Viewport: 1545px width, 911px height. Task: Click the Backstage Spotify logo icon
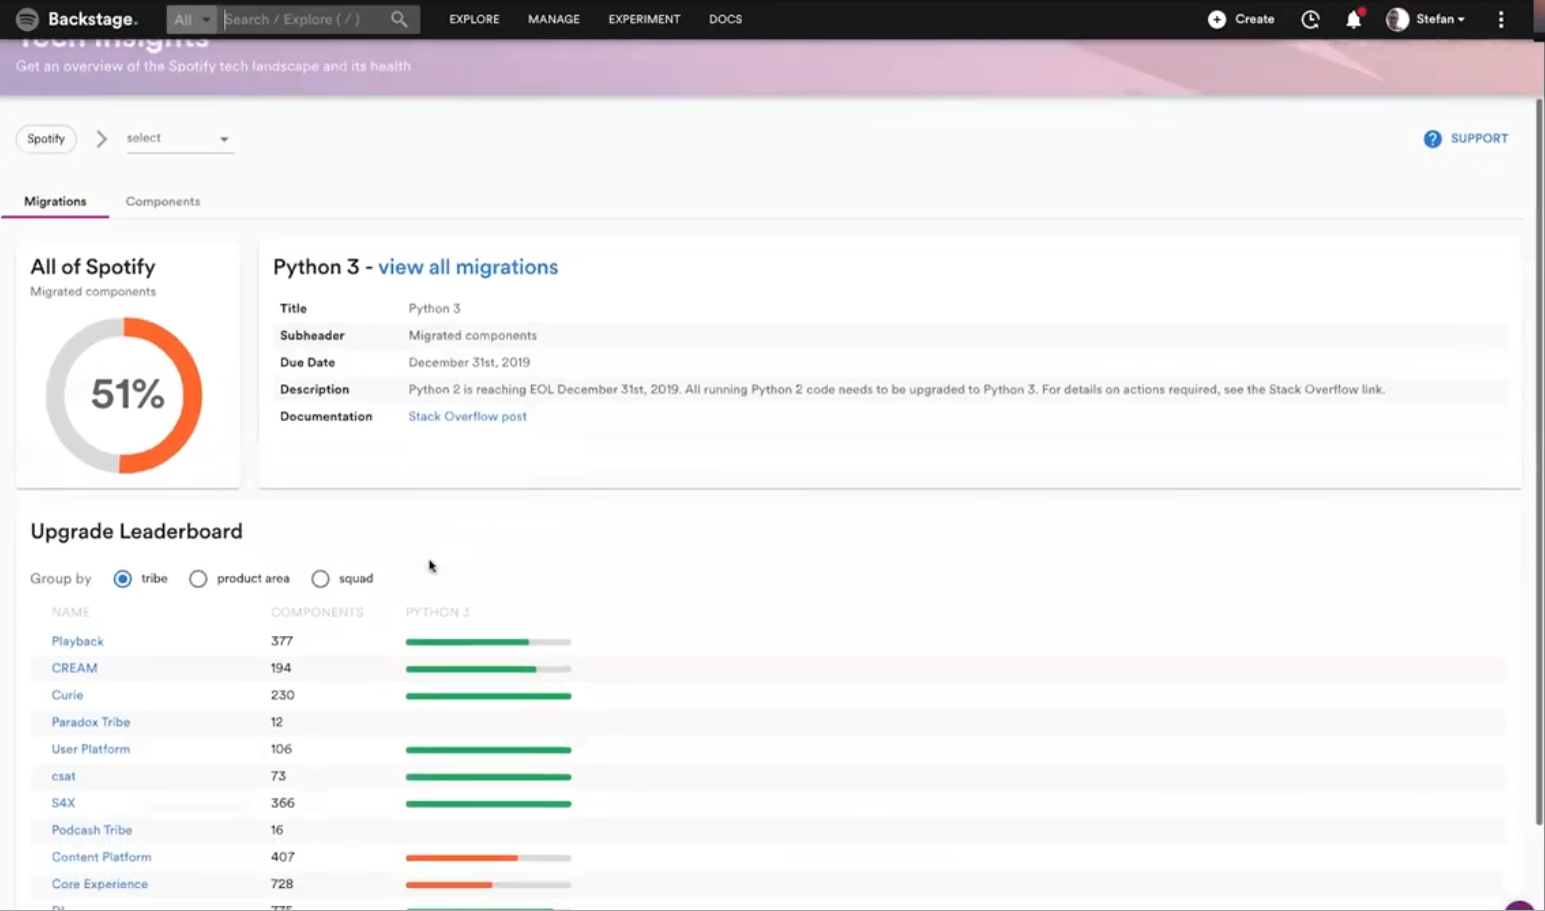(27, 19)
